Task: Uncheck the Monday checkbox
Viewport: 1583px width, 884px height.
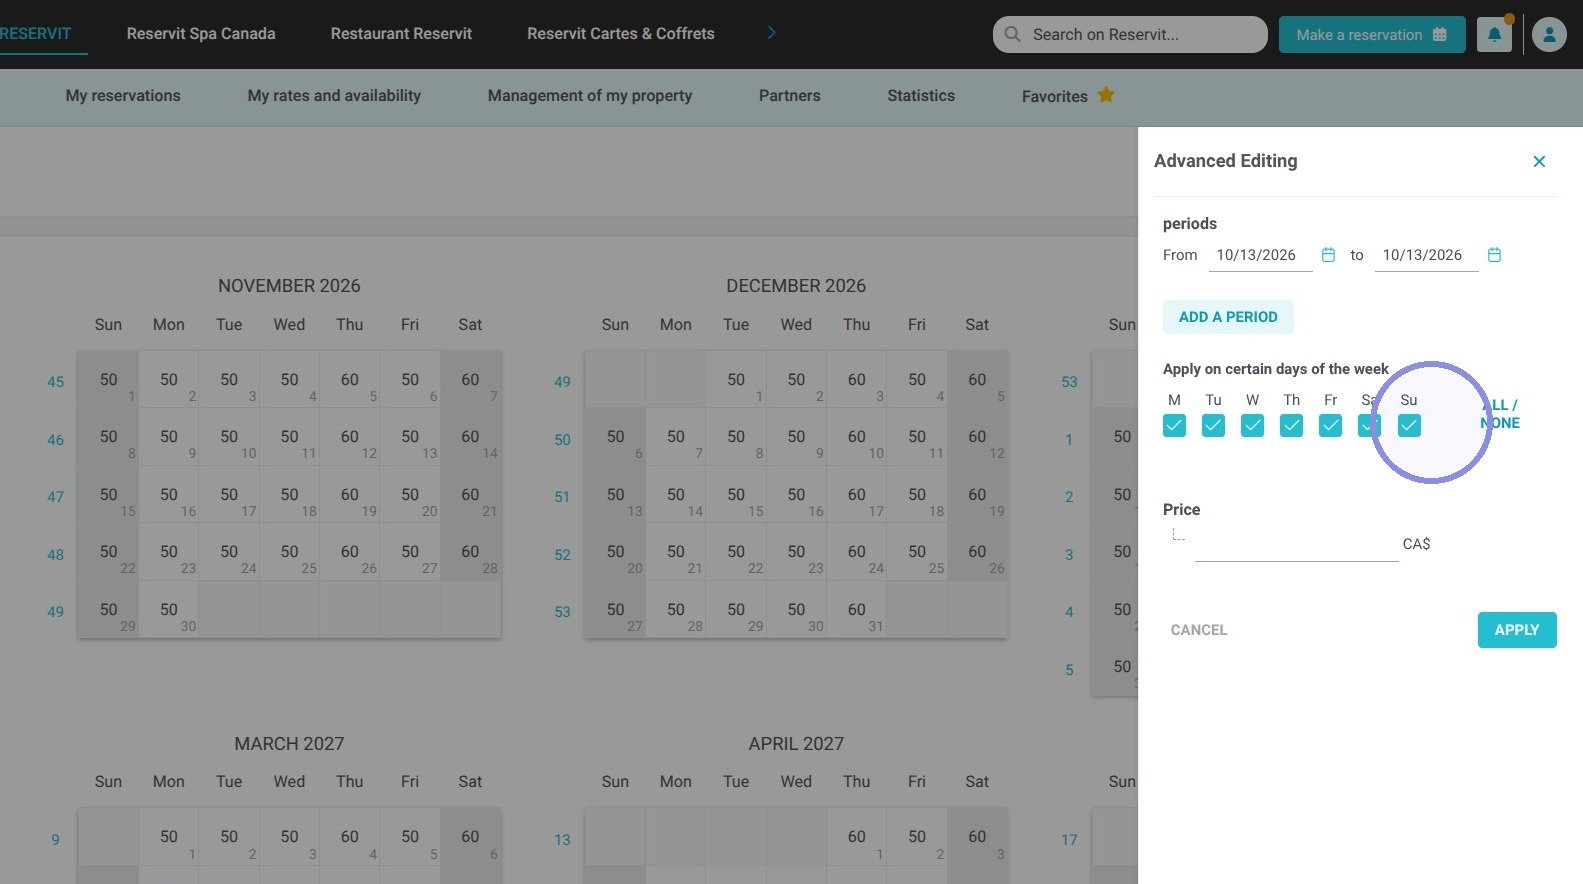Action: (x=1175, y=426)
